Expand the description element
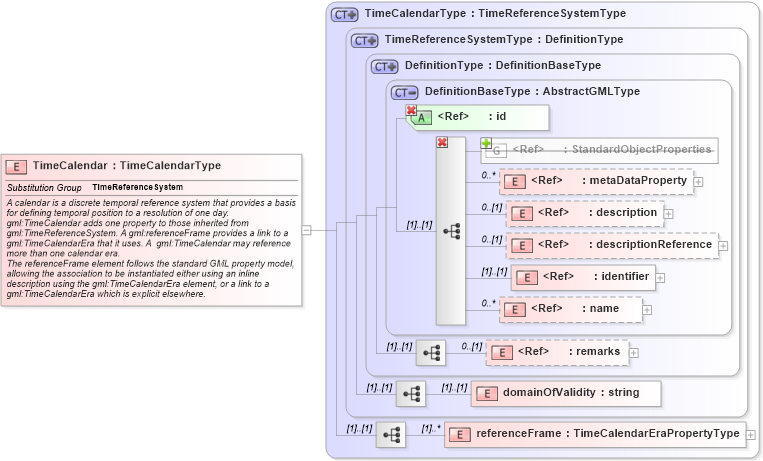 (x=669, y=214)
